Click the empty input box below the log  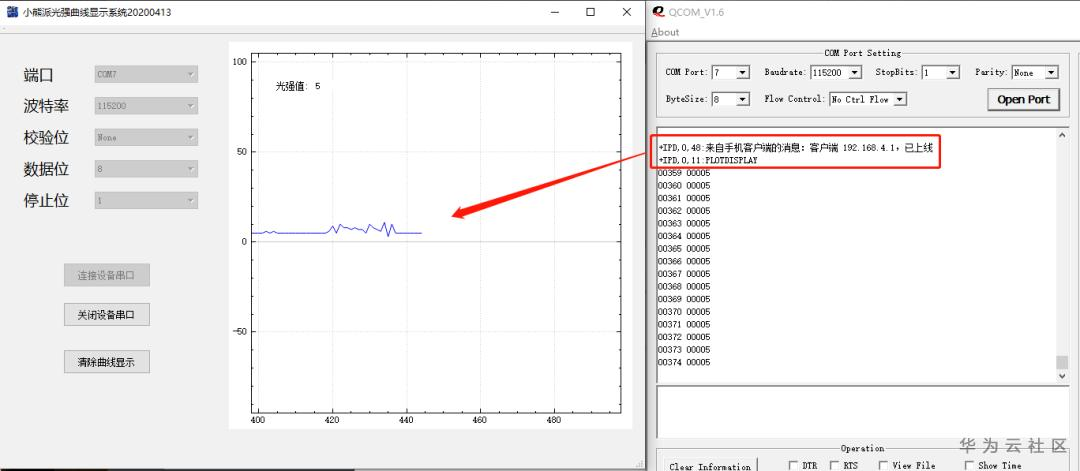(862, 412)
